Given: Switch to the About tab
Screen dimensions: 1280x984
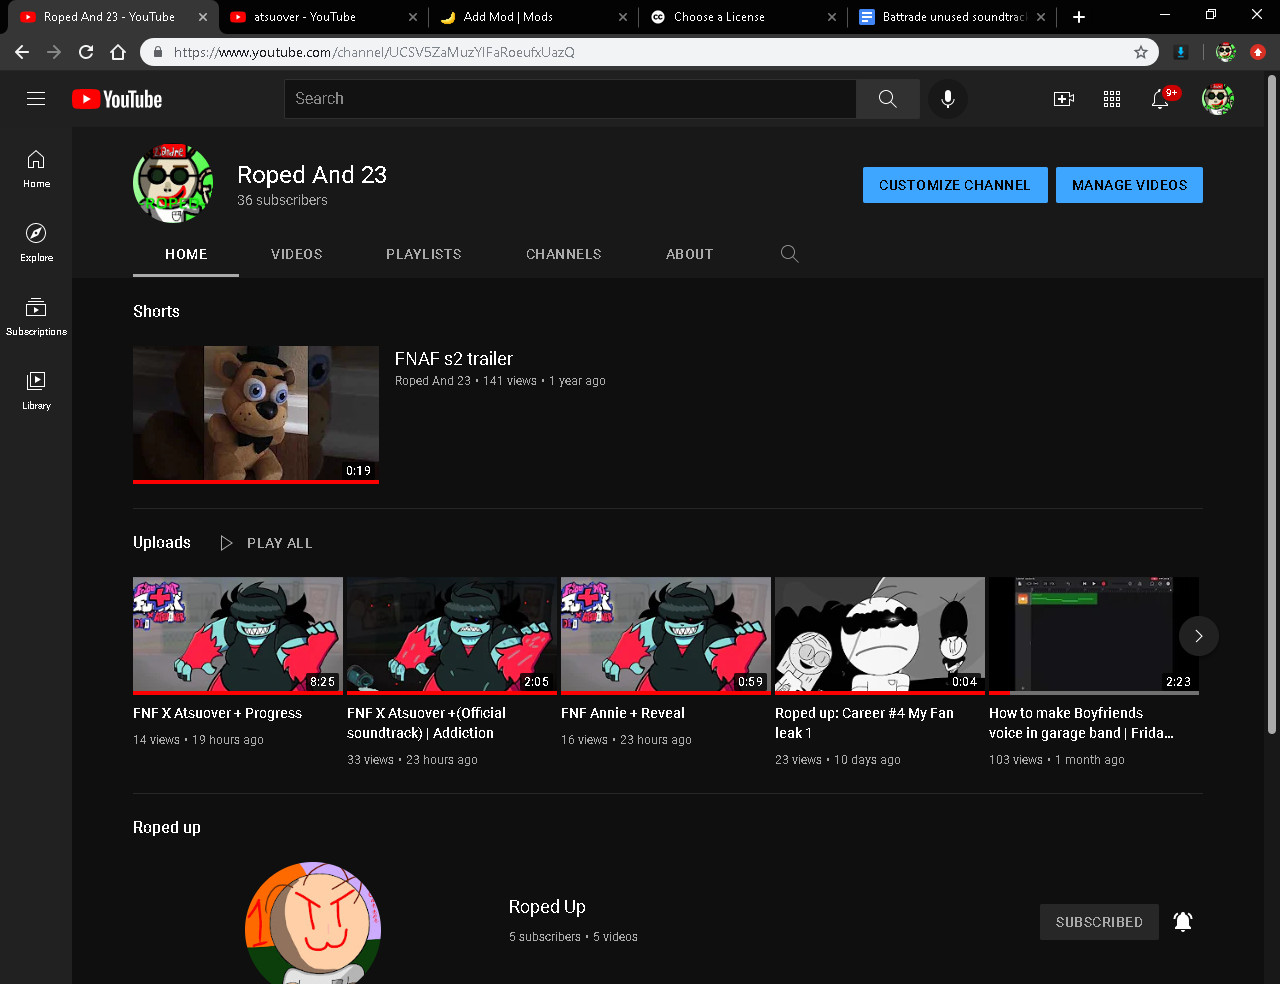Looking at the screenshot, I should tap(689, 254).
